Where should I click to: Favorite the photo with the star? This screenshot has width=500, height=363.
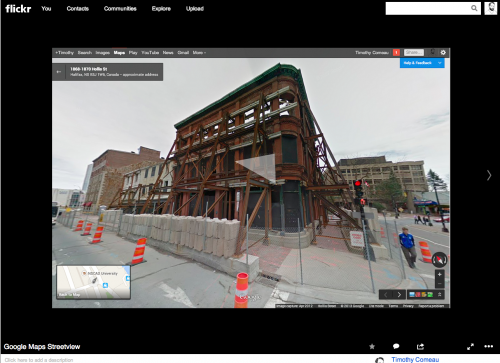tap(372, 346)
